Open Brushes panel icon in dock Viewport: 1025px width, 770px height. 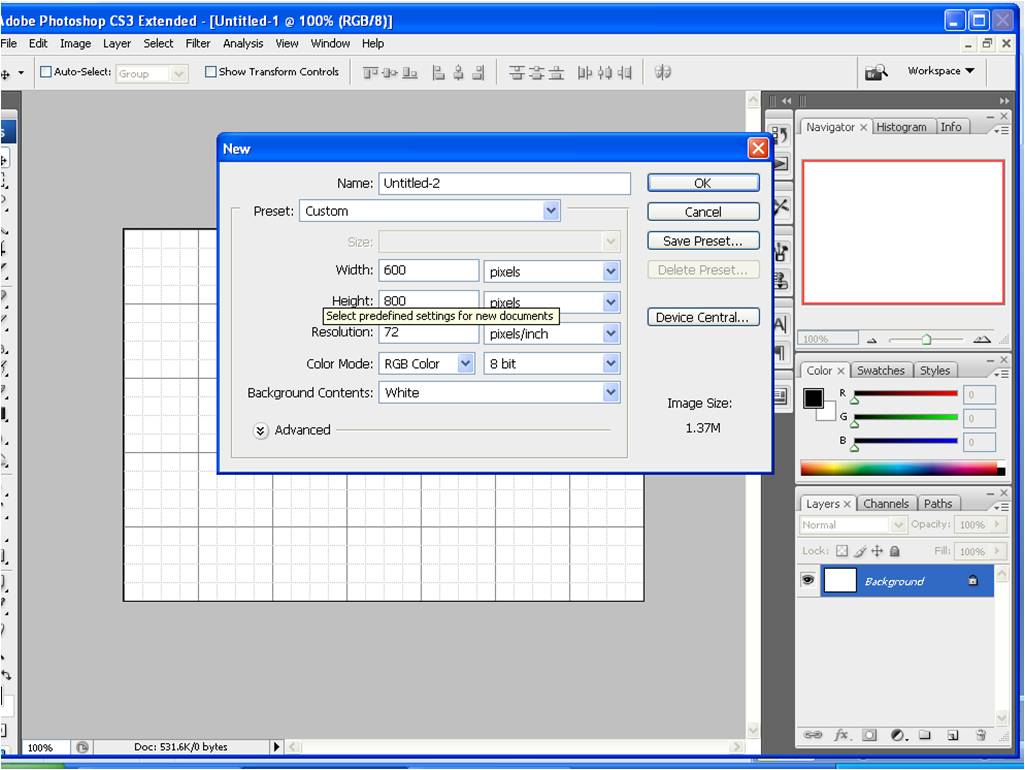(x=780, y=251)
